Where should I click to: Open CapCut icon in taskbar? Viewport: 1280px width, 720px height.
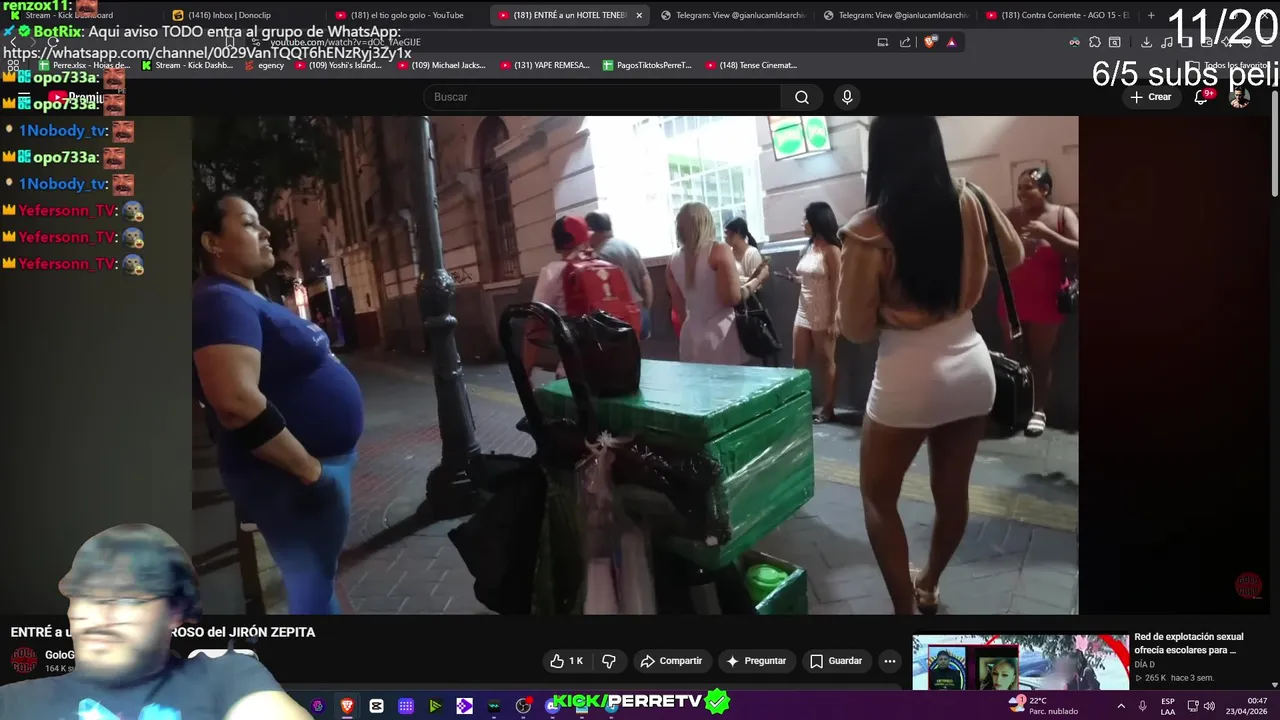376,706
